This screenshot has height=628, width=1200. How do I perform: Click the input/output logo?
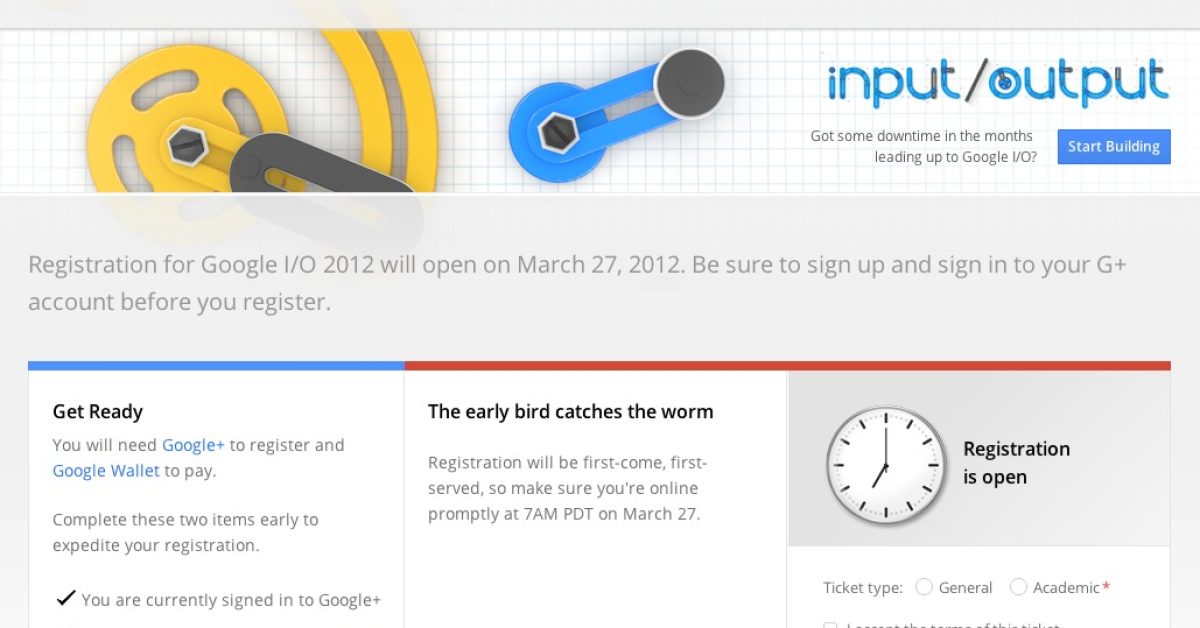997,84
